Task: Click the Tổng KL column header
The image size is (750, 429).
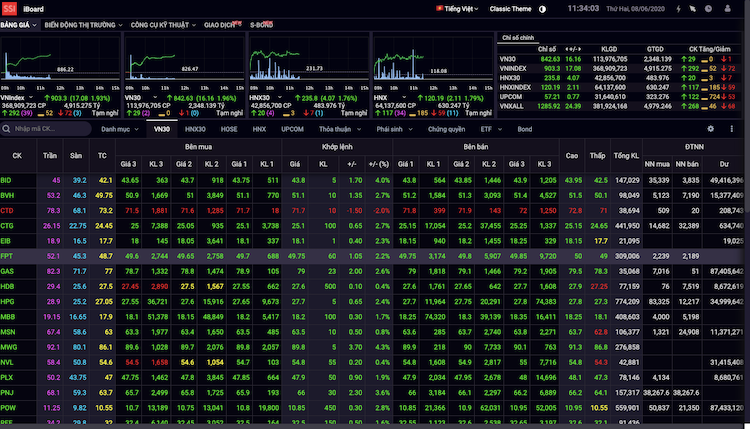Action: (626, 156)
